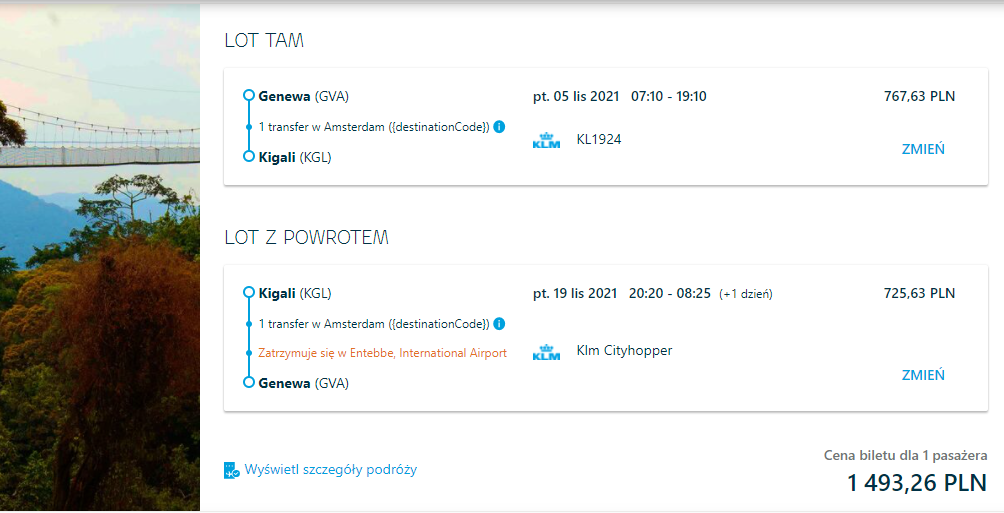This screenshot has width=1004, height=513.
Task: Click Genewa departure circle marker in outbound flight
Action: click(249, 96)
